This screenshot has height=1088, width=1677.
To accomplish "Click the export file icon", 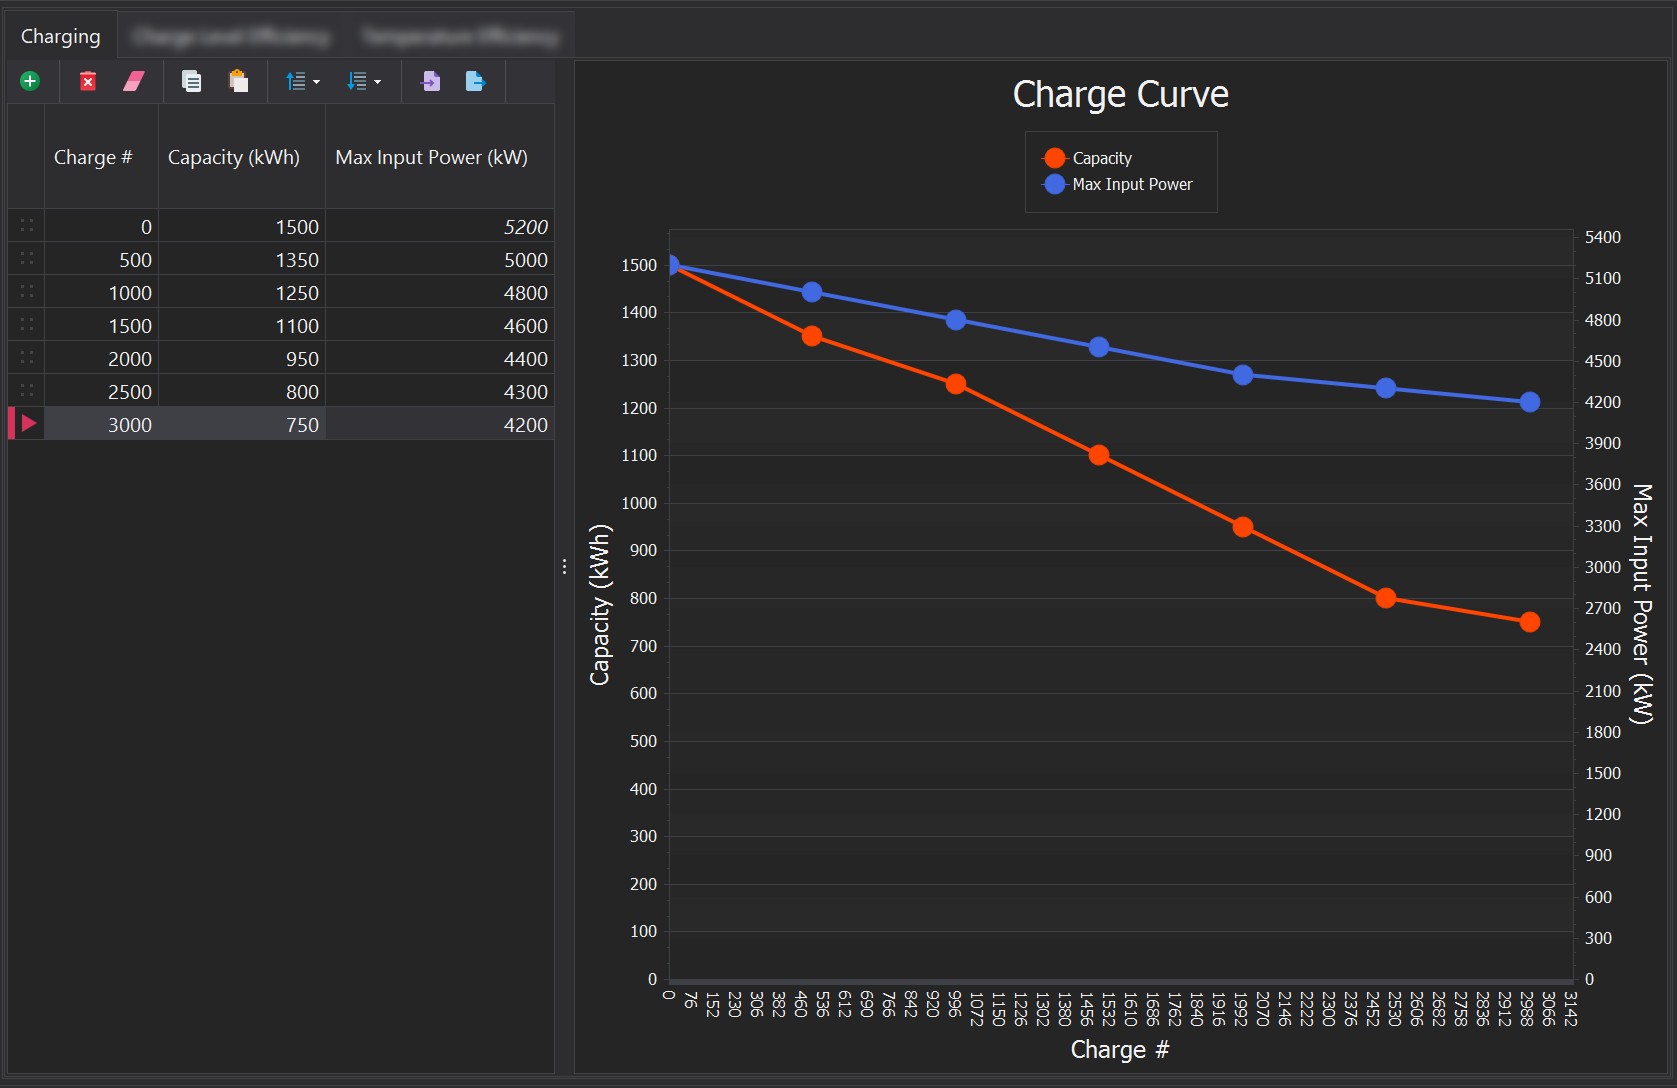I will point(475,81).
